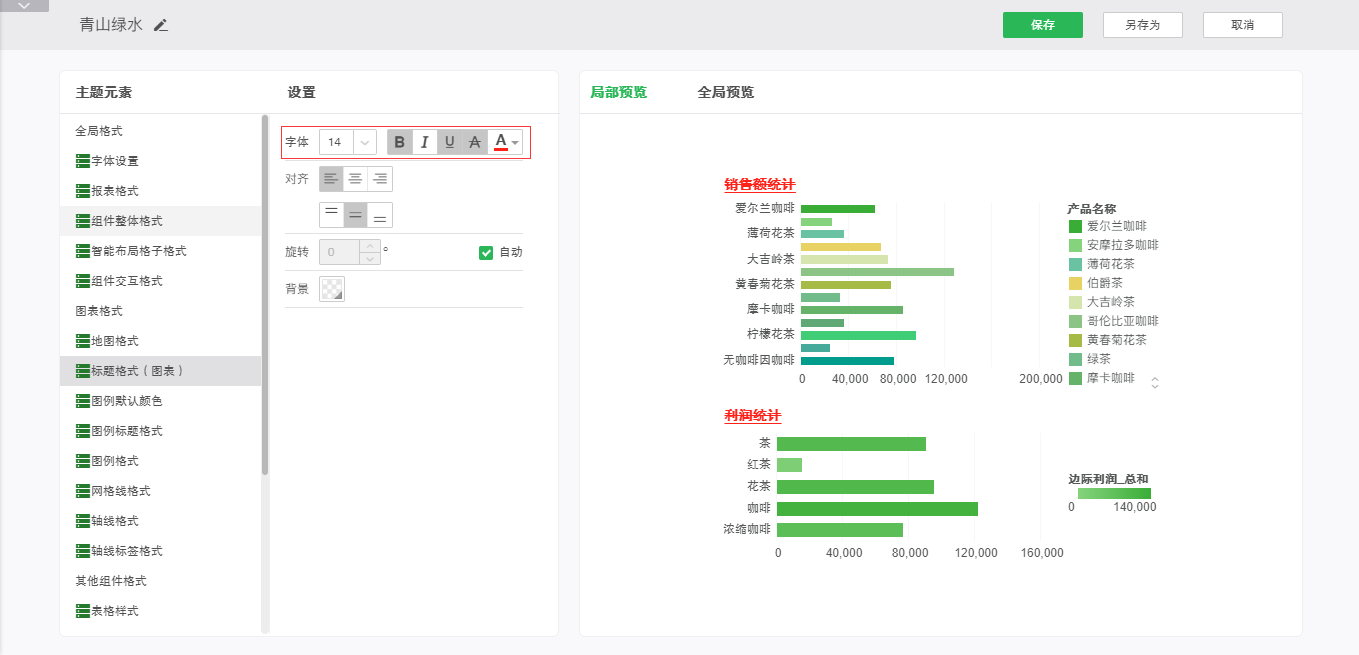
Task: Select top vertical alignment
Action: pos(331,215)
